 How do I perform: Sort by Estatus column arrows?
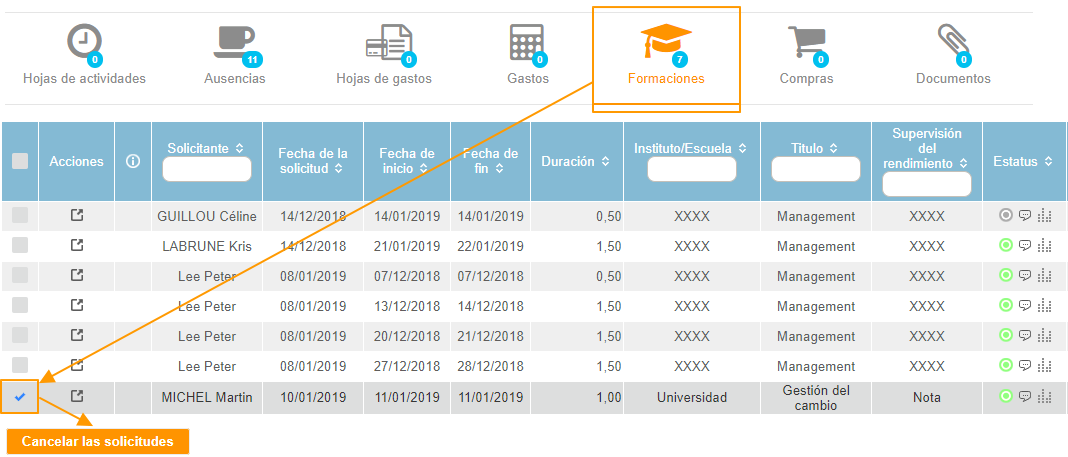pos(1047,161)
